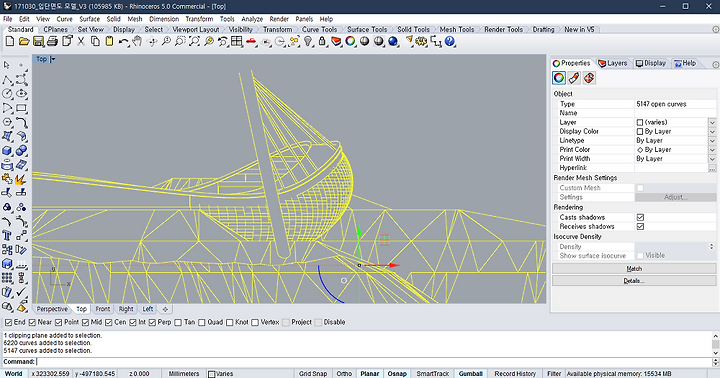The image size is (720, 378).
Task: Enable the Quad osnap checkbox
Action: [202, 322]
